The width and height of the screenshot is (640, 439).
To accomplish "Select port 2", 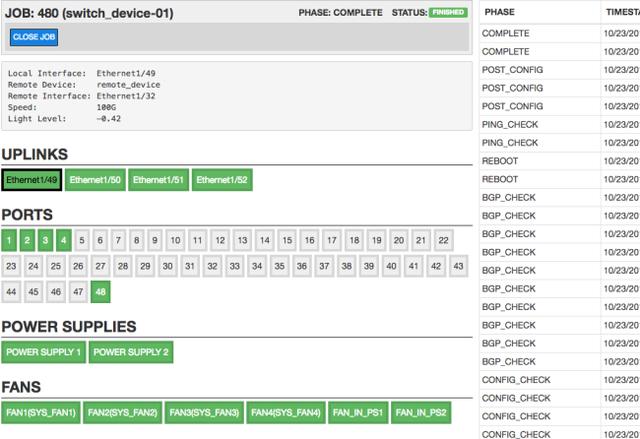I will [27, 240].
